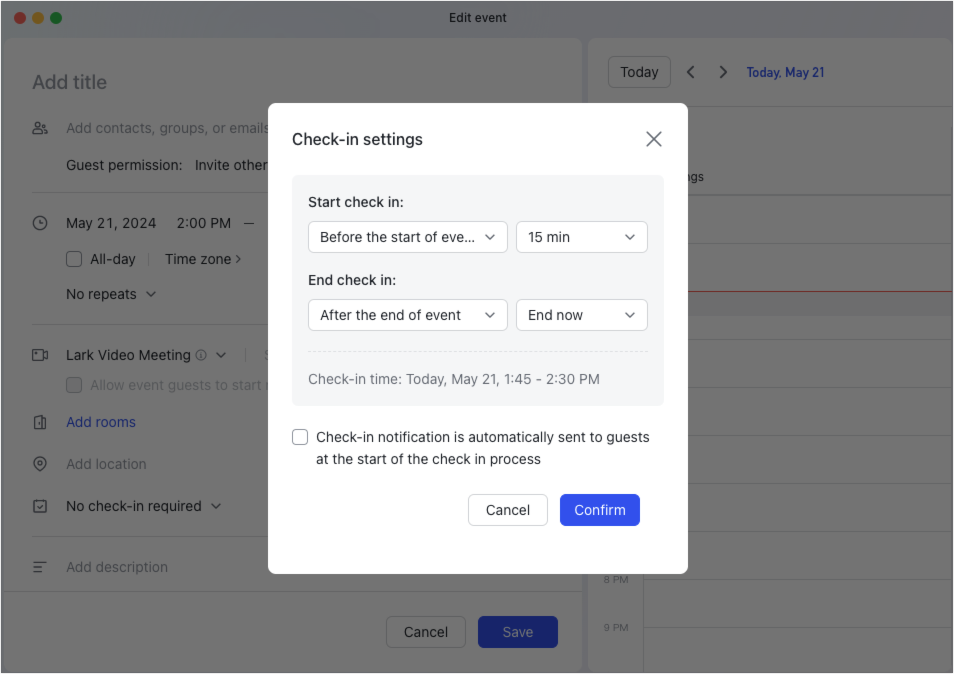Enable the Allow event guests to start checkbox

click(x=73, y=385)
